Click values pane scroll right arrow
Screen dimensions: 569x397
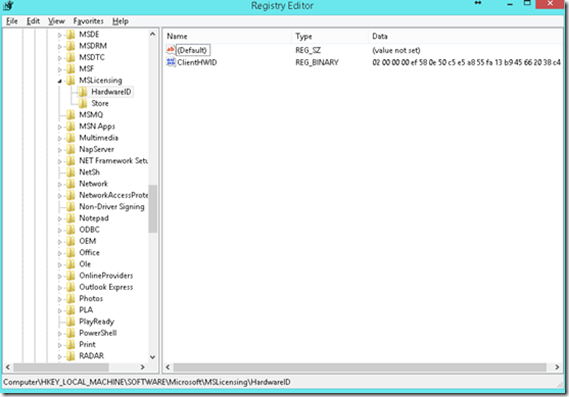(557, 367)
